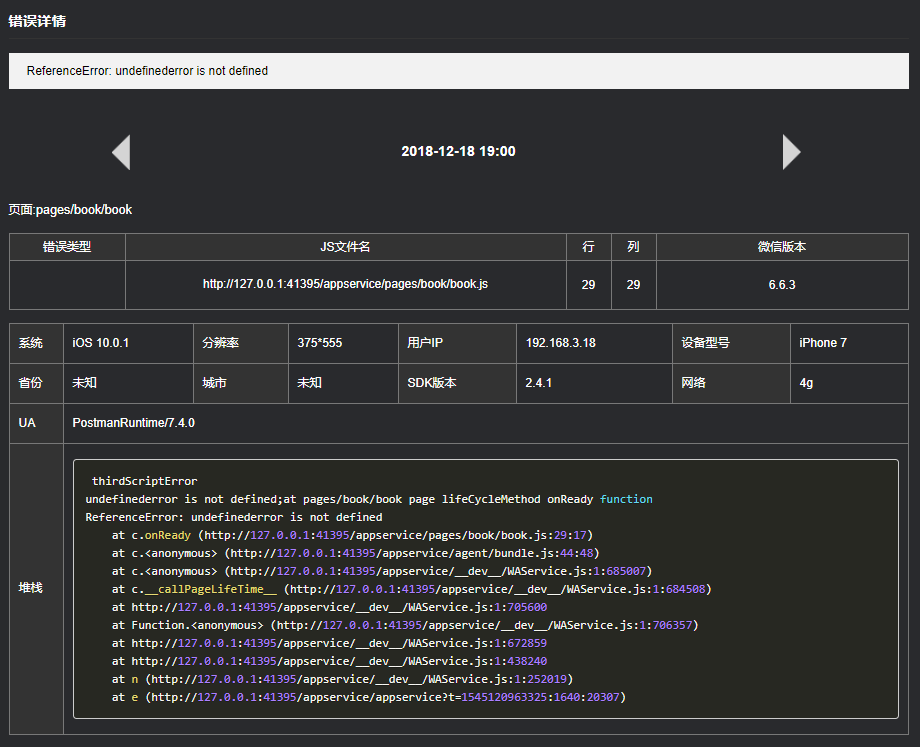Viewport: 920px width, 747px height.
Task: Click the thirdScriptError line in stack
Action: click(144, 481)
